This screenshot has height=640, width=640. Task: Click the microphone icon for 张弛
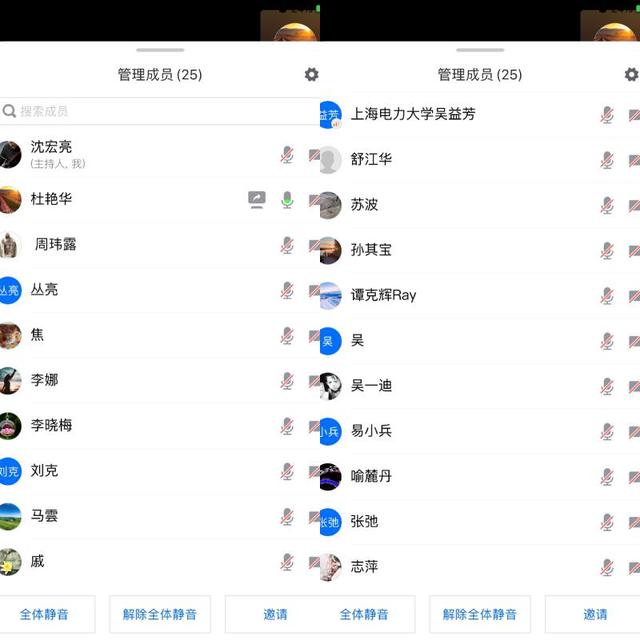(607, 522)
